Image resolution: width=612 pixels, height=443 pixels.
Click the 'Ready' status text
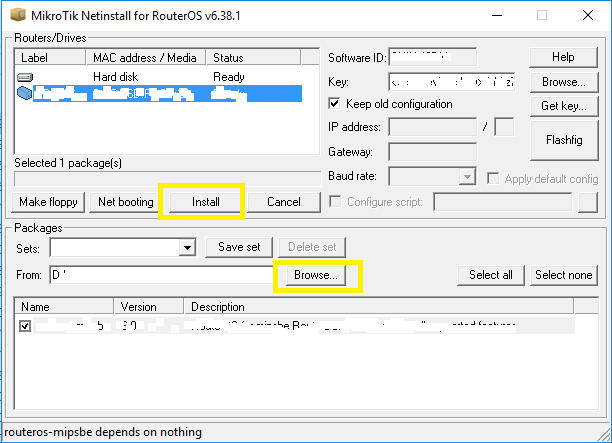[x=229, y=77]
